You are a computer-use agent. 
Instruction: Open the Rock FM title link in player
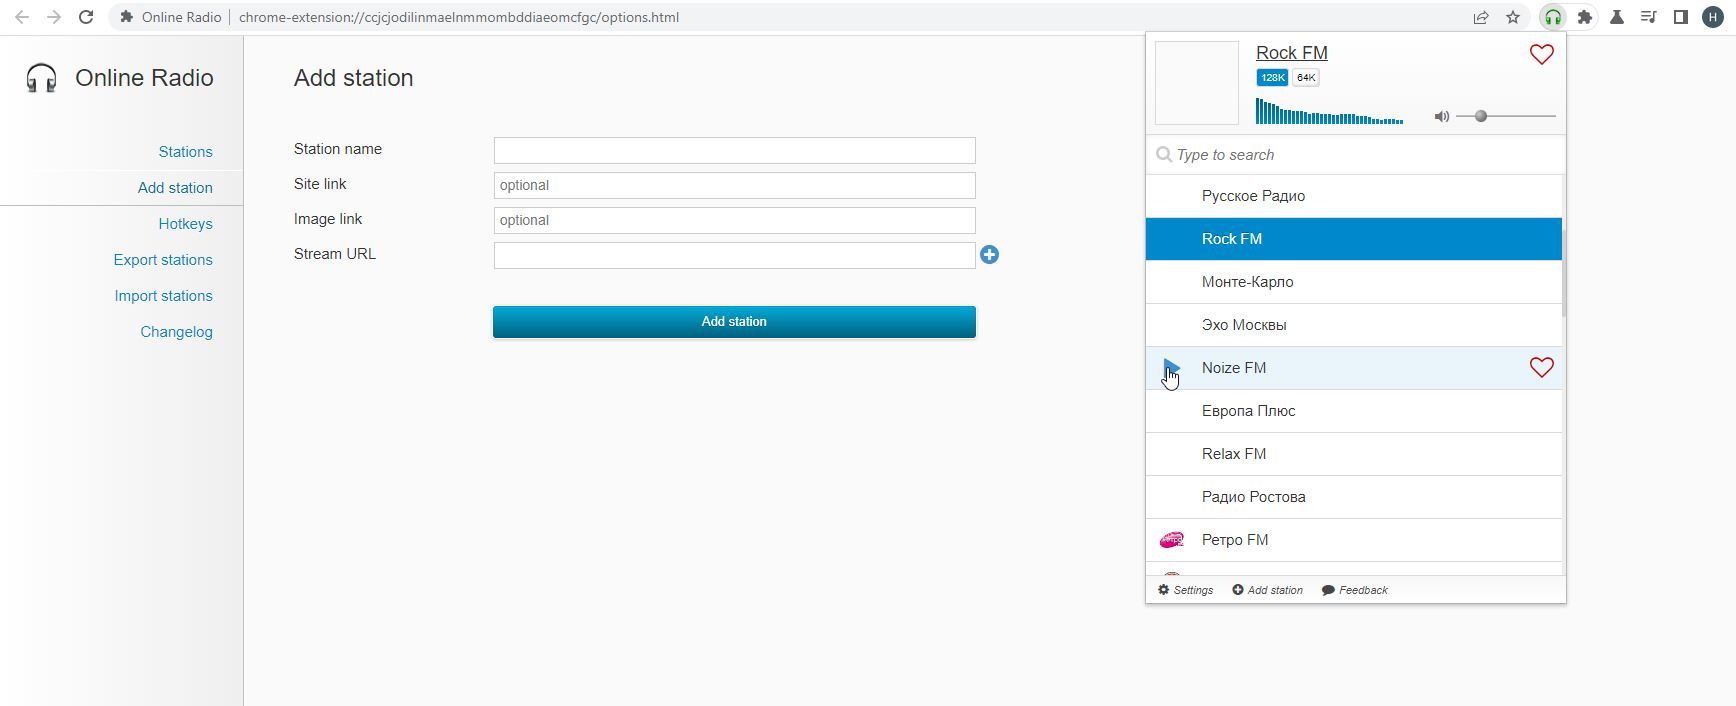pyautogui.click(x=1292, y=53)
